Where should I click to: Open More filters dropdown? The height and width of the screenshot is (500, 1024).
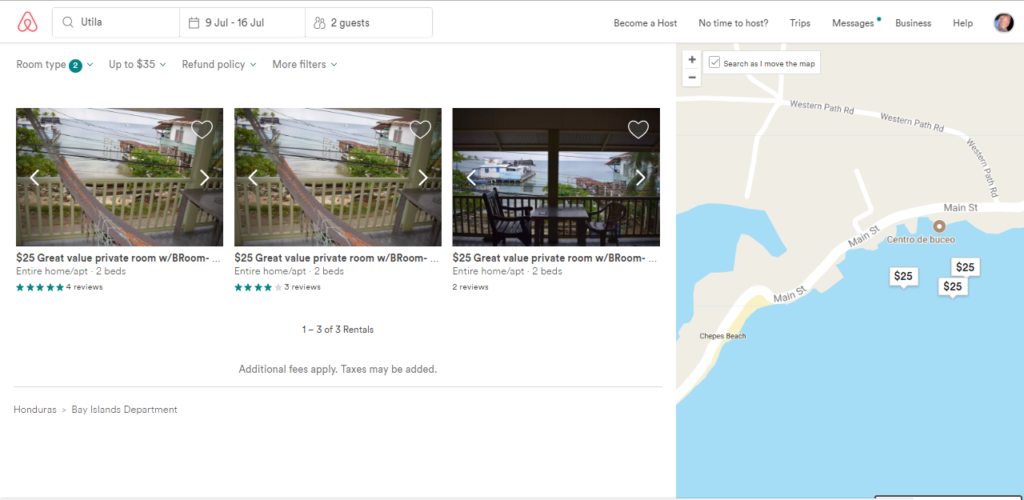(304, 65)
